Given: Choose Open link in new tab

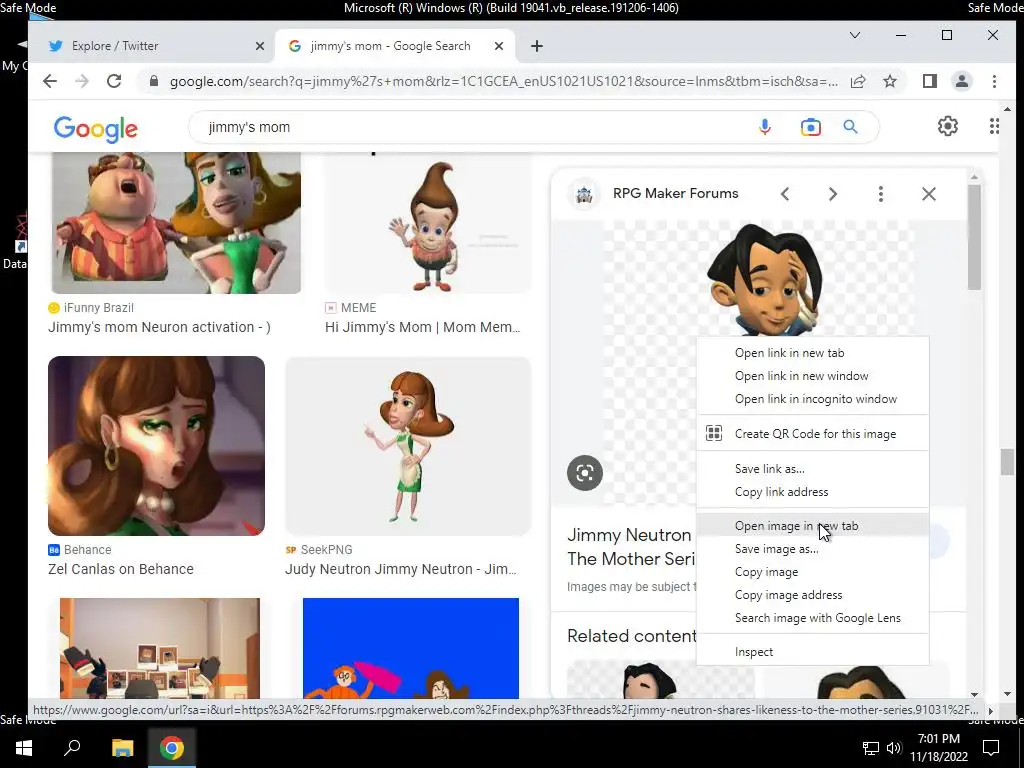Looking at the screenshot, I should (x=812, y=353).
